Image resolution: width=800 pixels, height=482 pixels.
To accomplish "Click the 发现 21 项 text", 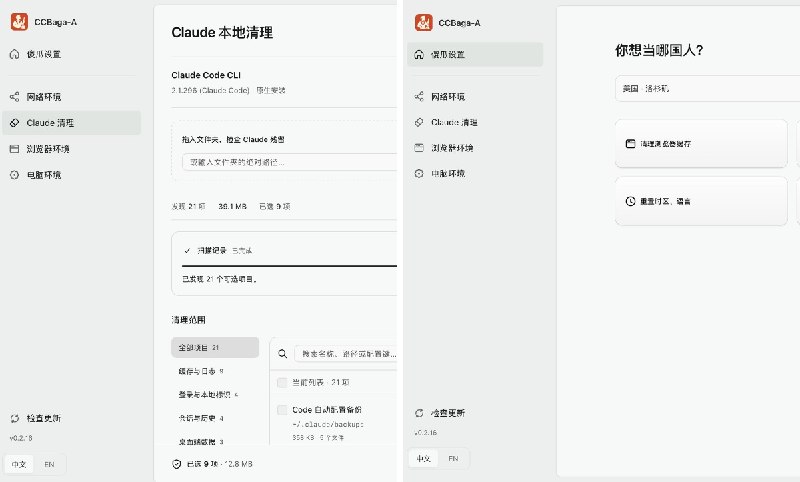I will tap(188, 207).
